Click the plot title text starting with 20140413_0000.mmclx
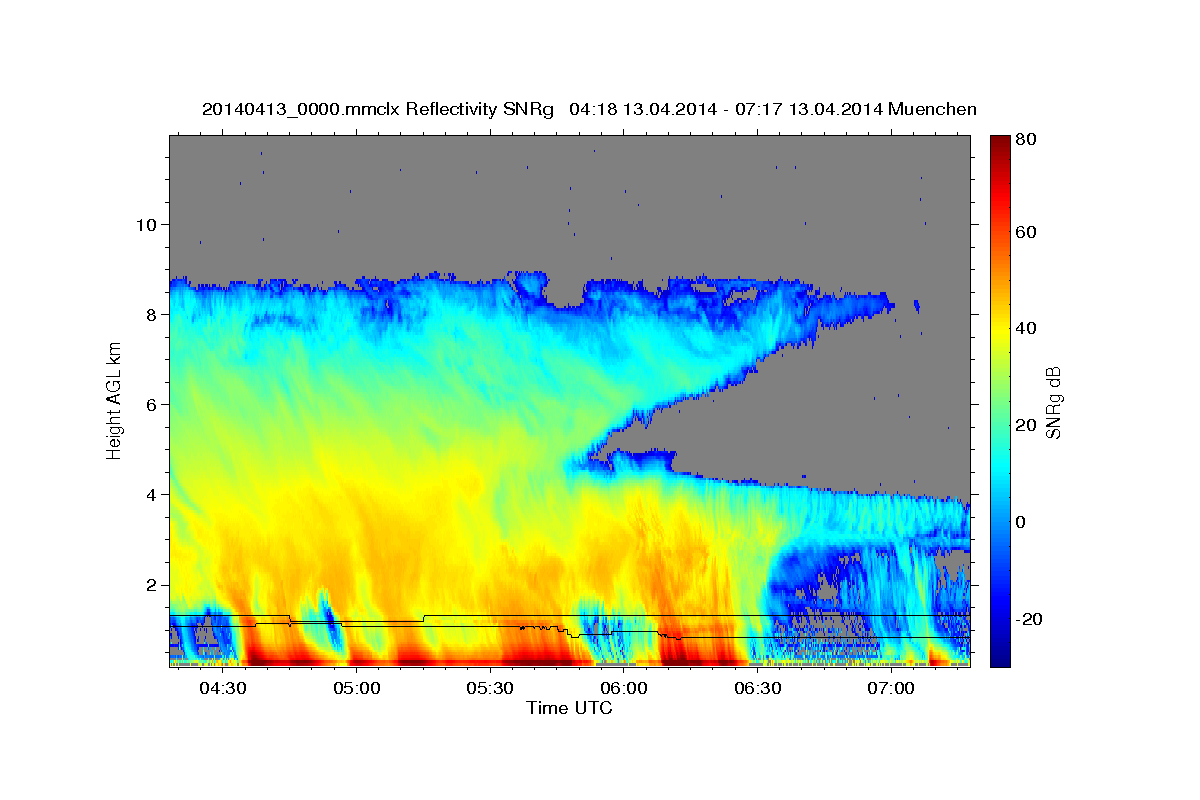 (589, 109)
